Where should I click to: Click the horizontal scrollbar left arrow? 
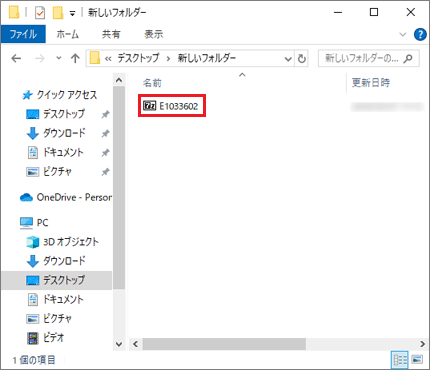(x=135, y=344)
